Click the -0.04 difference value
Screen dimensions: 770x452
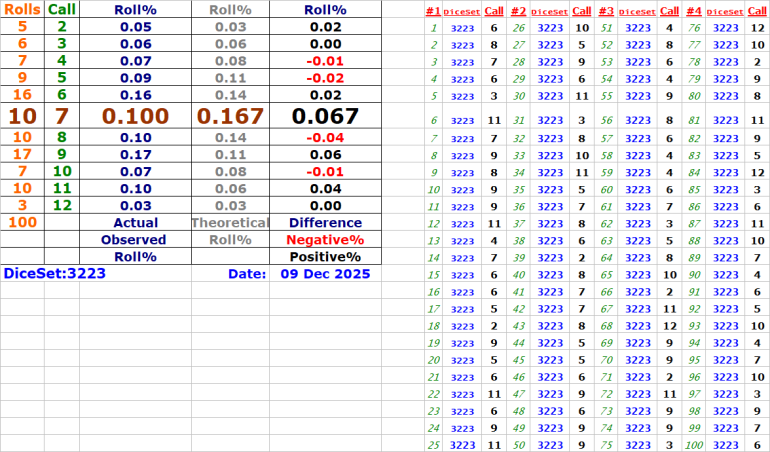click(x=325, y=137)
